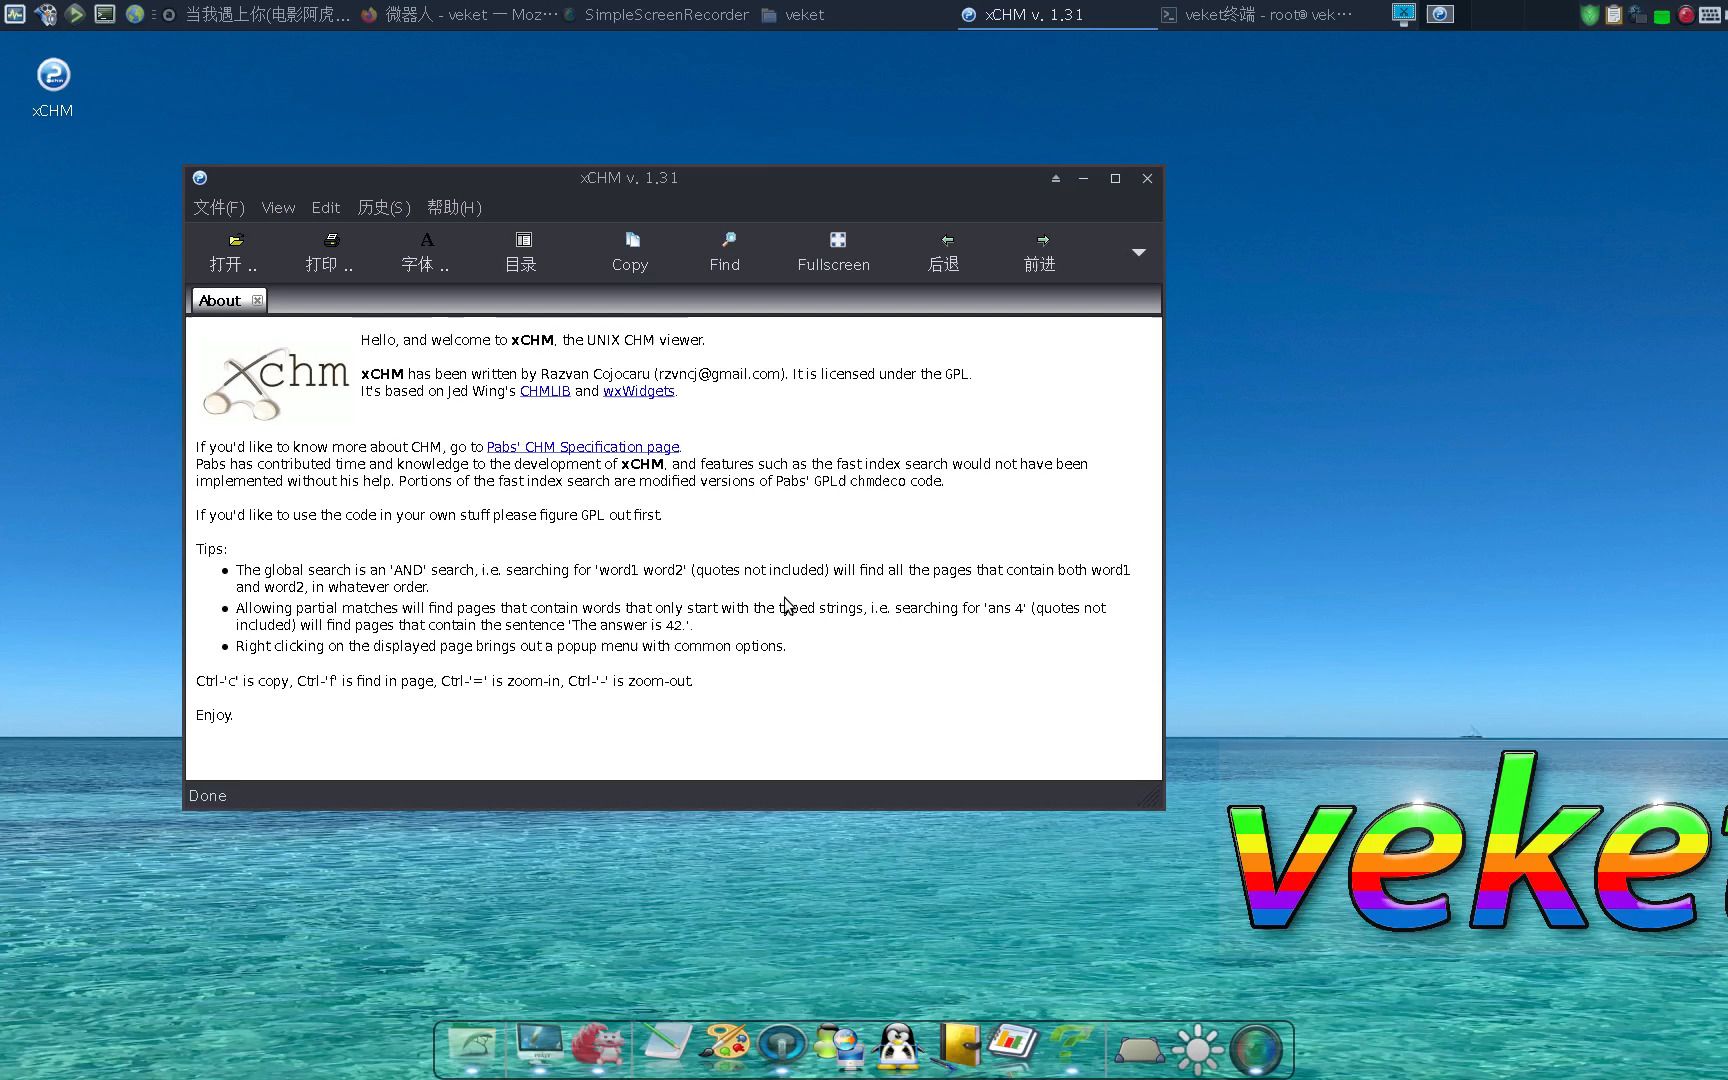
Task: Follow the wxWidgets link
Action: tap(638, 391)
